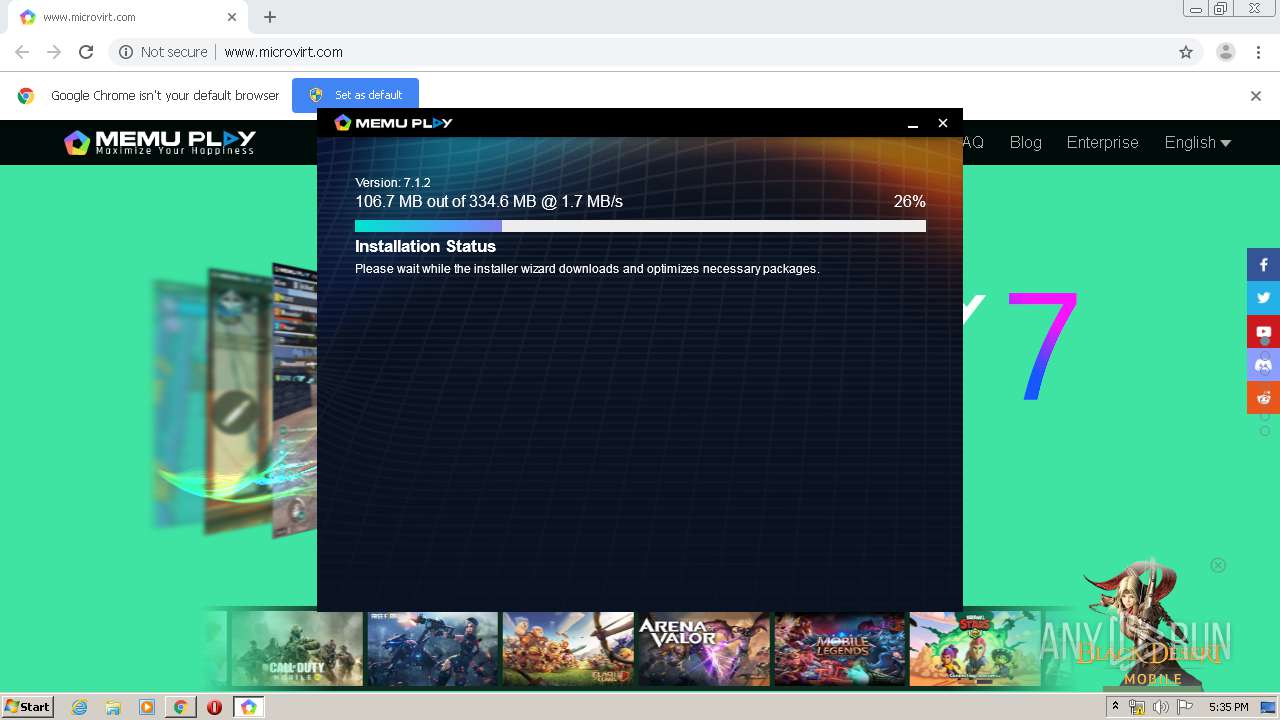This screenshot has height=720, width=1280.
Task: Click the MEmu Play website logo
Action: [160, 142]
